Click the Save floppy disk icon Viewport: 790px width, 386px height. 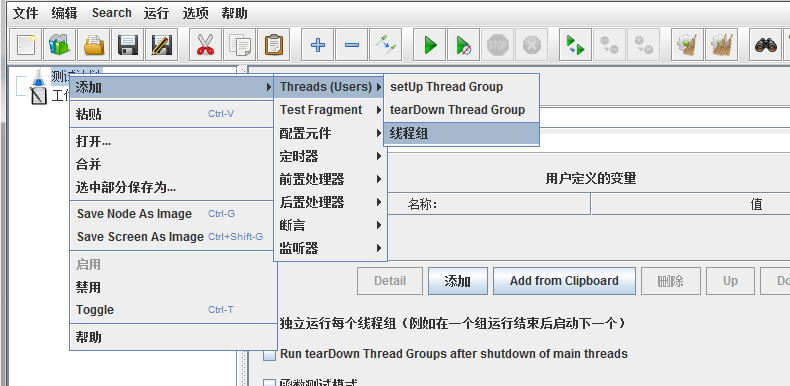pyautogui.click(x=127, y=45)
